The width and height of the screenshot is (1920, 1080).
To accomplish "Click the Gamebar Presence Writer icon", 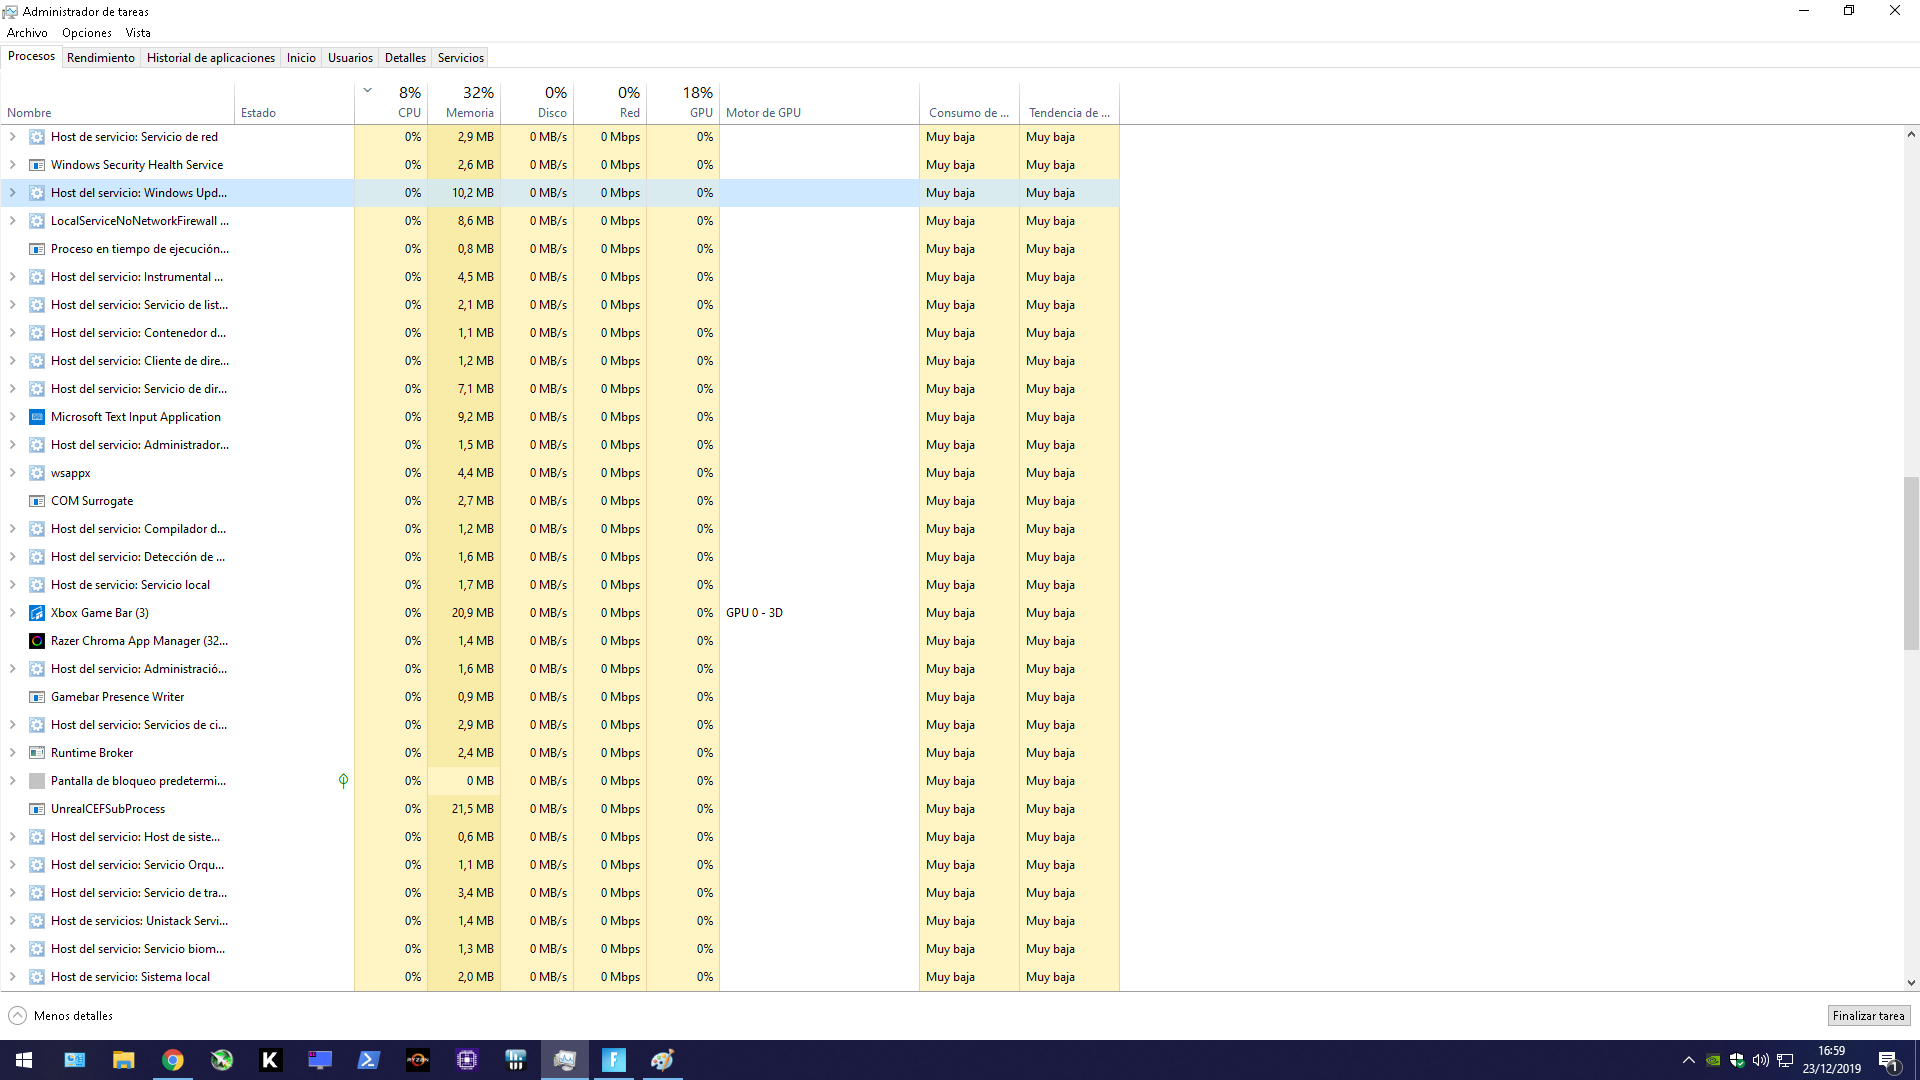I will [x=37, y=697].
